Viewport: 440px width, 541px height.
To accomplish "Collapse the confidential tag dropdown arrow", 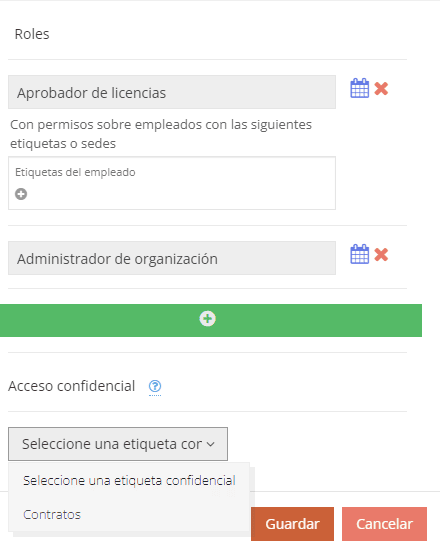I will pyautogui.click(x=211, y=444).
